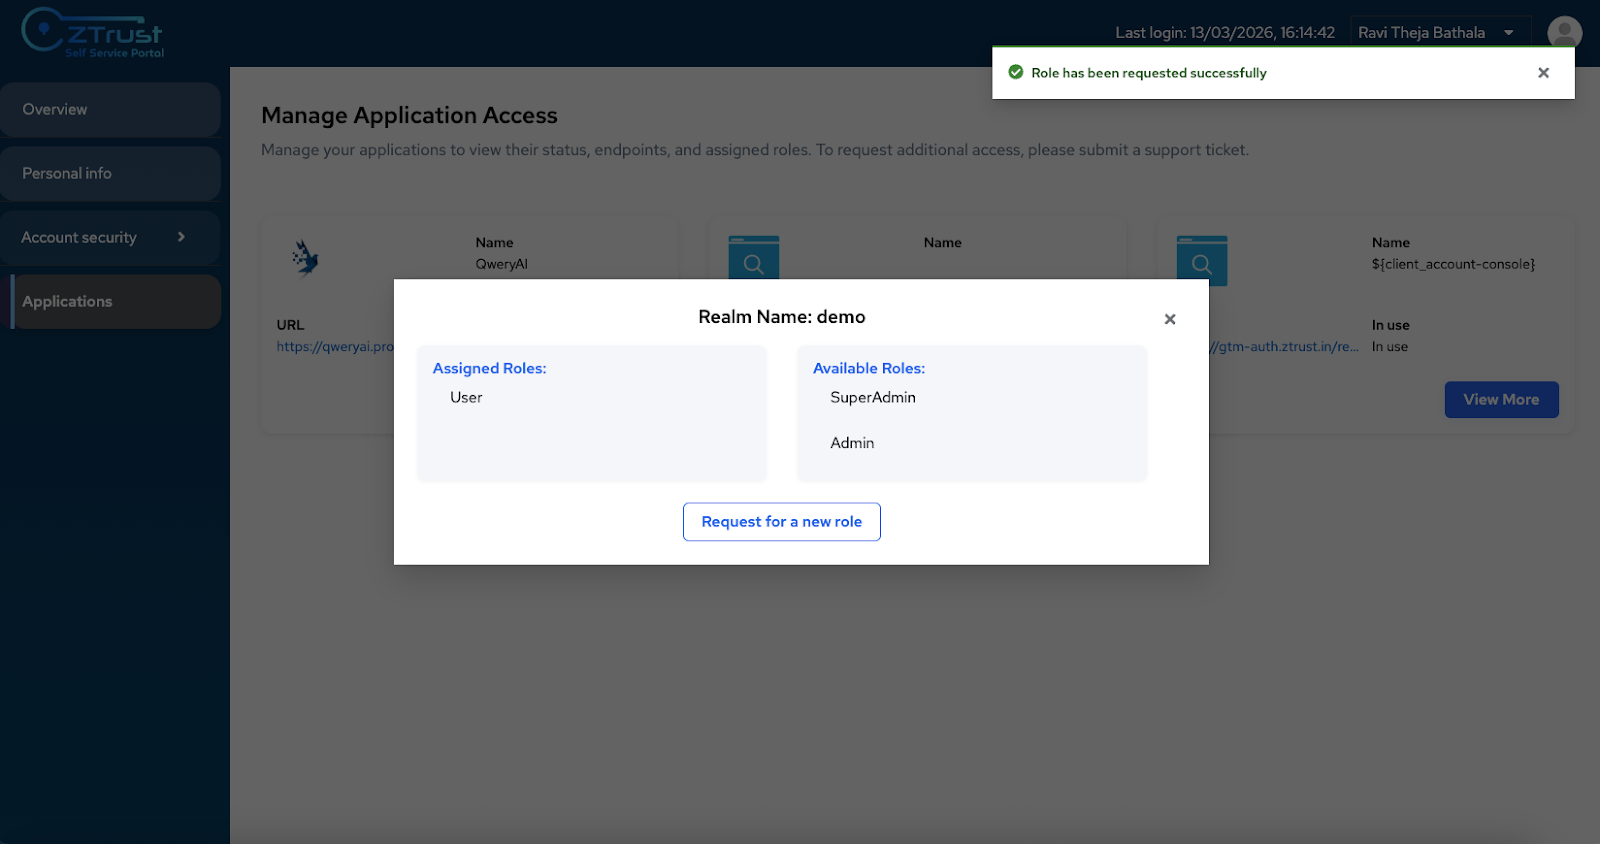The width and height of the screenshot is (1600, 844).
Task: Select the SuperAdmin available role
Action: tap(872, 398)
